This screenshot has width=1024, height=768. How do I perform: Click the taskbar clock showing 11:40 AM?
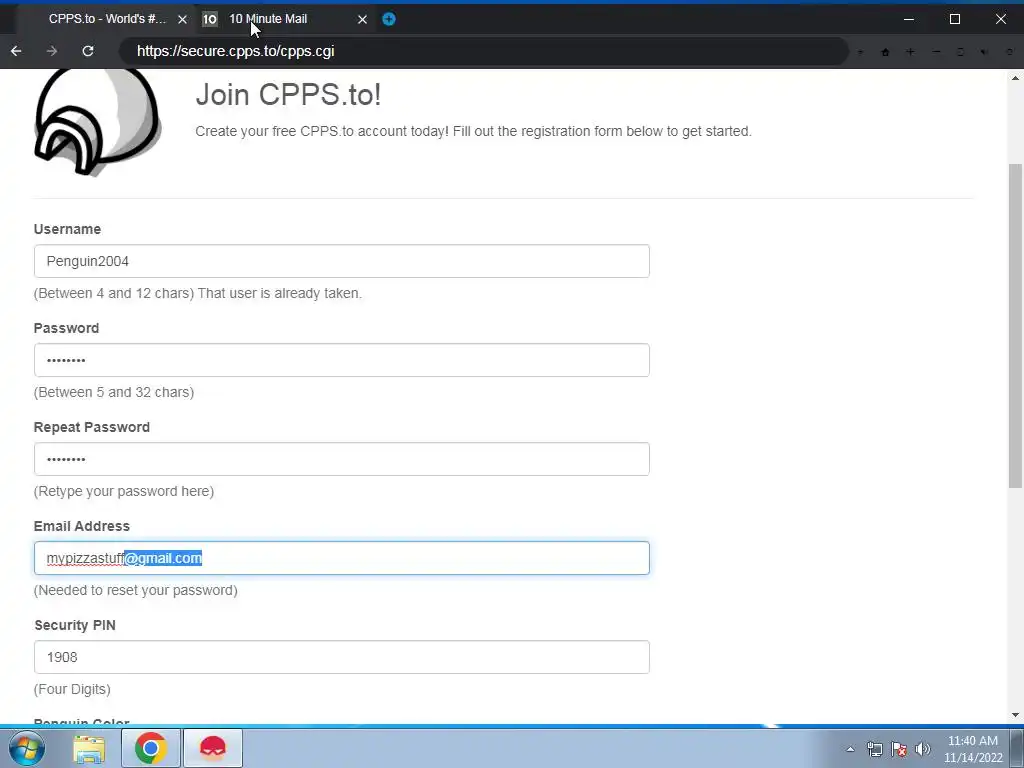point(973,749)
